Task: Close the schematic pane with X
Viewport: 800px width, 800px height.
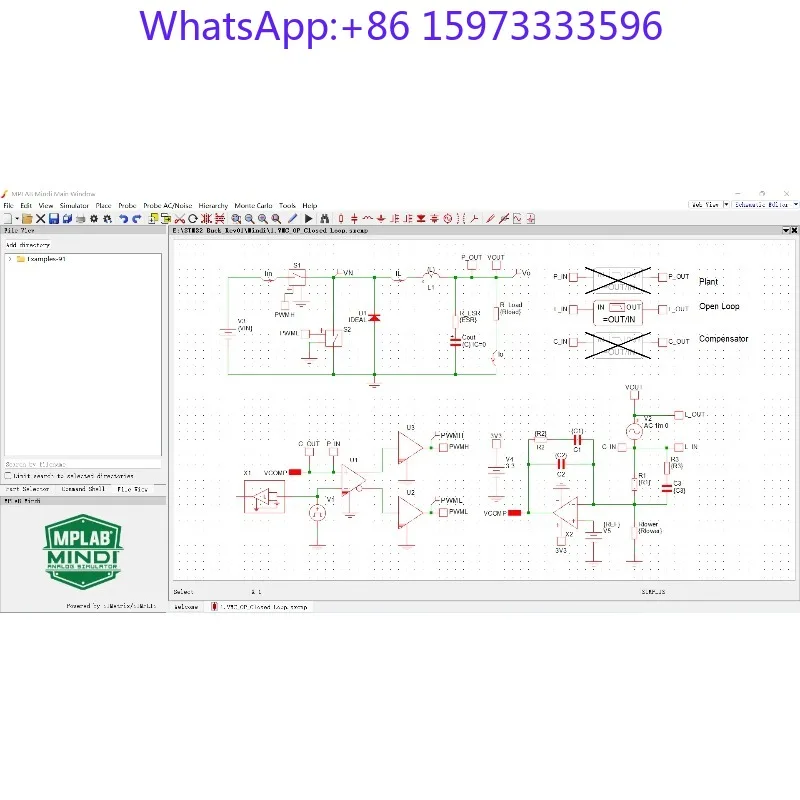Action: pos(794,231)
